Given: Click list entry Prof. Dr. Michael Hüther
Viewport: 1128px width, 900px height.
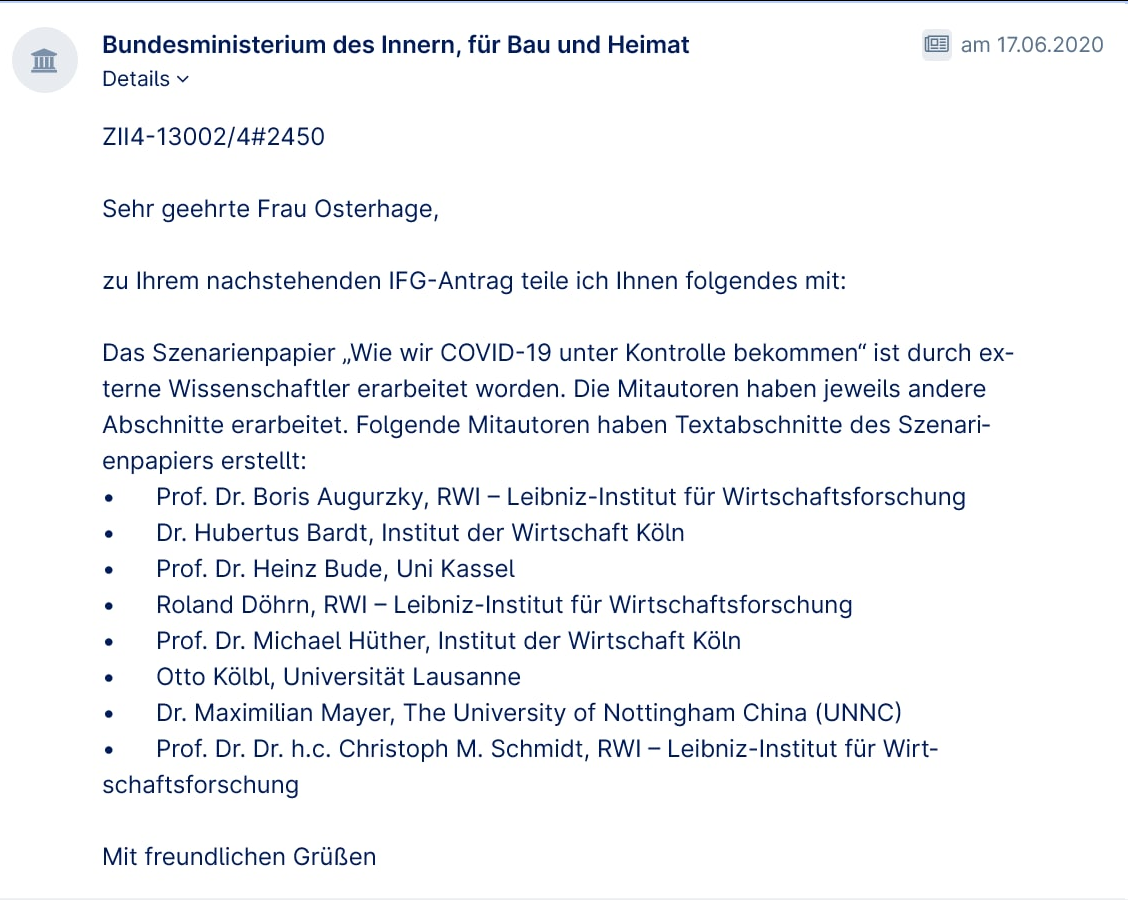Looking at the screenshot, I should pyautogui.click(x=448, y=640).
